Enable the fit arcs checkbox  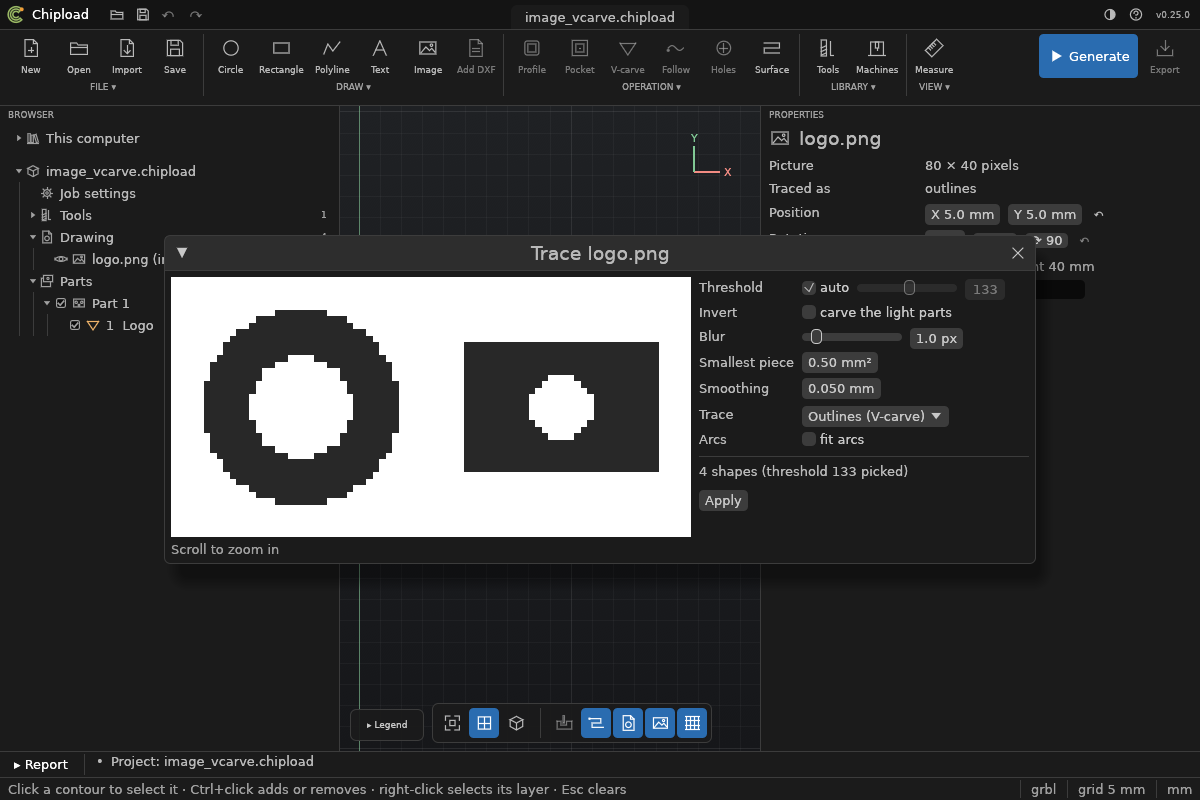click(x=809, y=439)
